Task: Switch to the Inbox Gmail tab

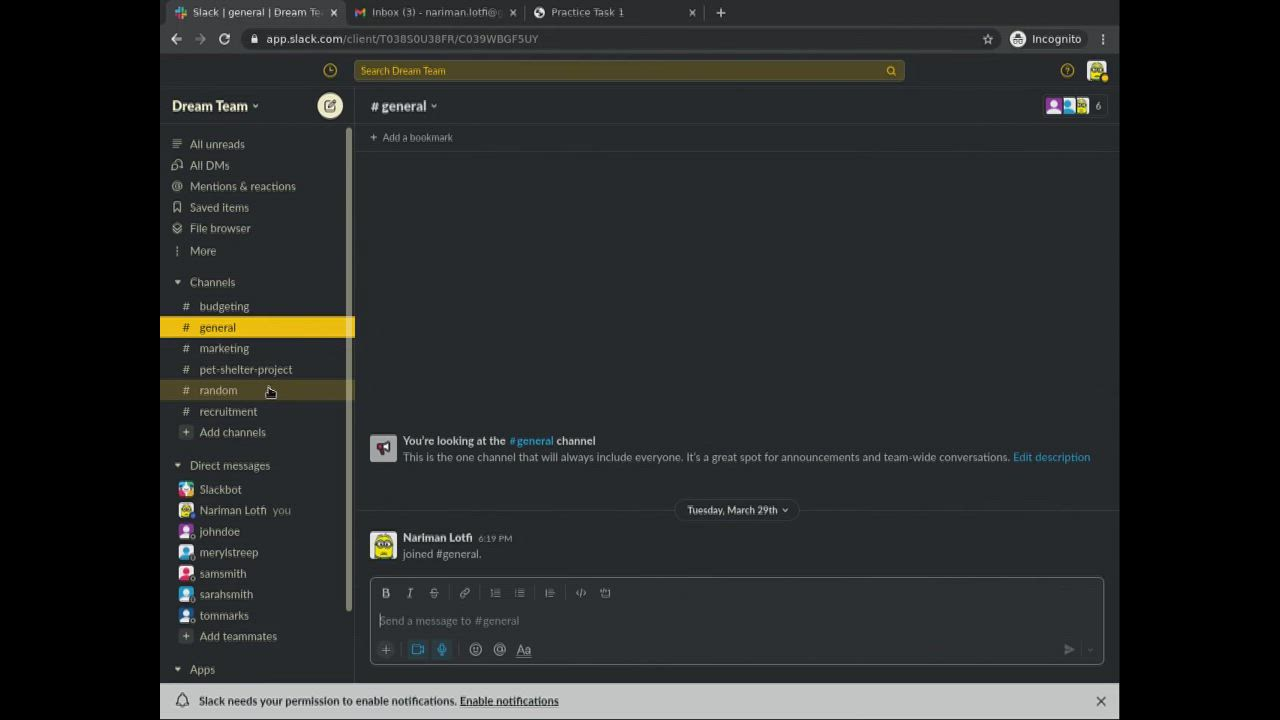Action: tap(436, 12)
